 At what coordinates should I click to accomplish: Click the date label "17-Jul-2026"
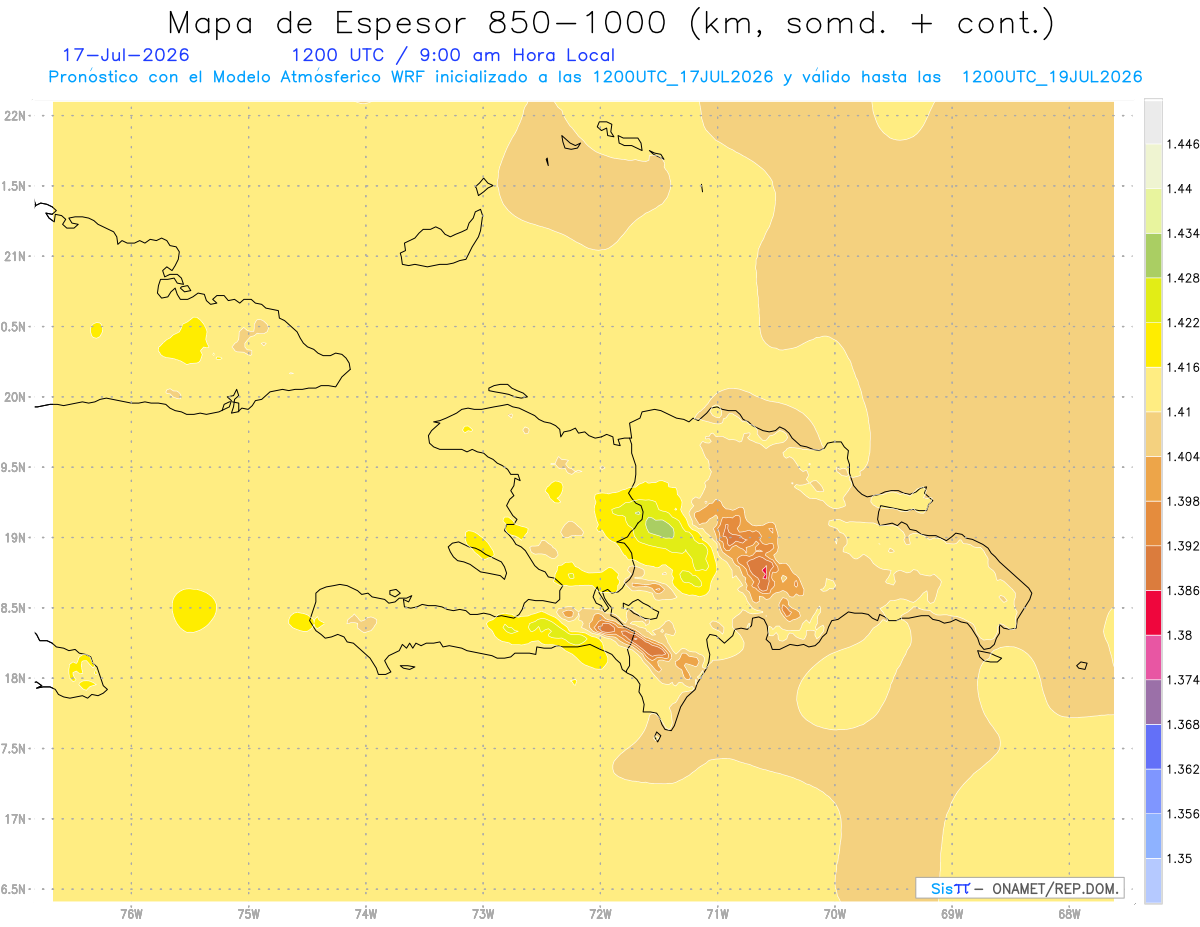(126, 55)
